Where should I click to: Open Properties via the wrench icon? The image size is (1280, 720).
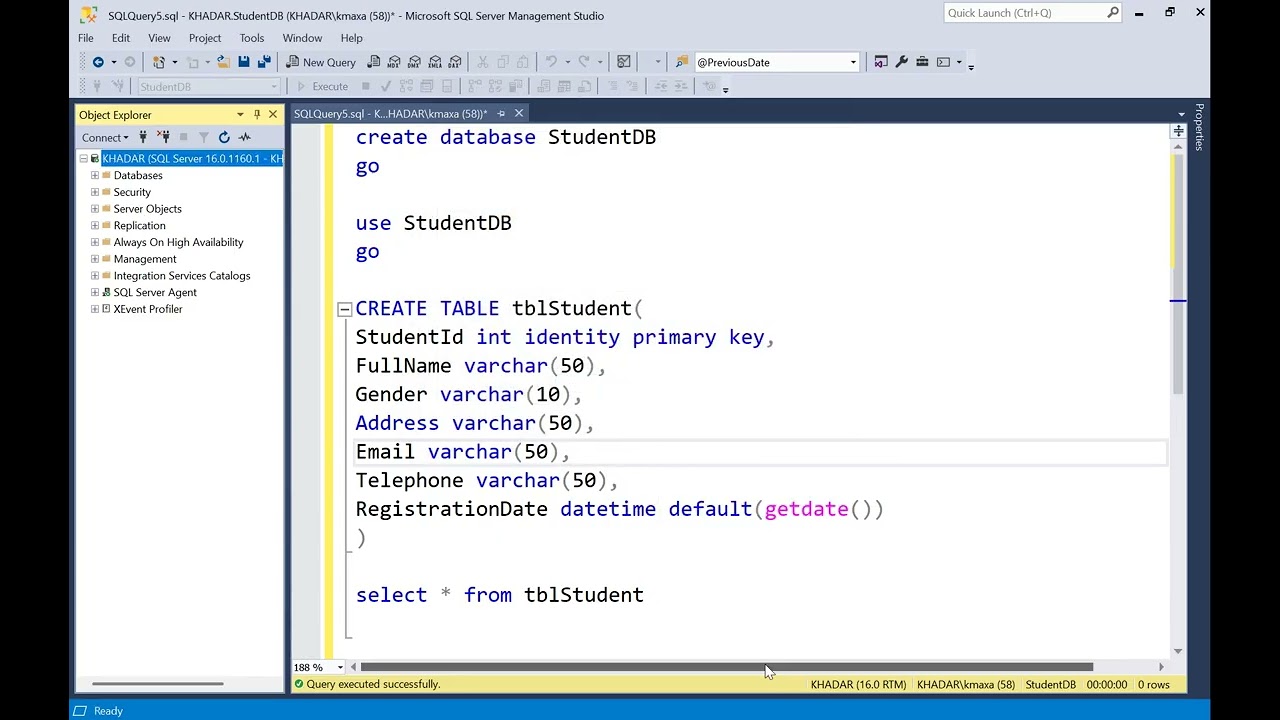click(901, 62)
